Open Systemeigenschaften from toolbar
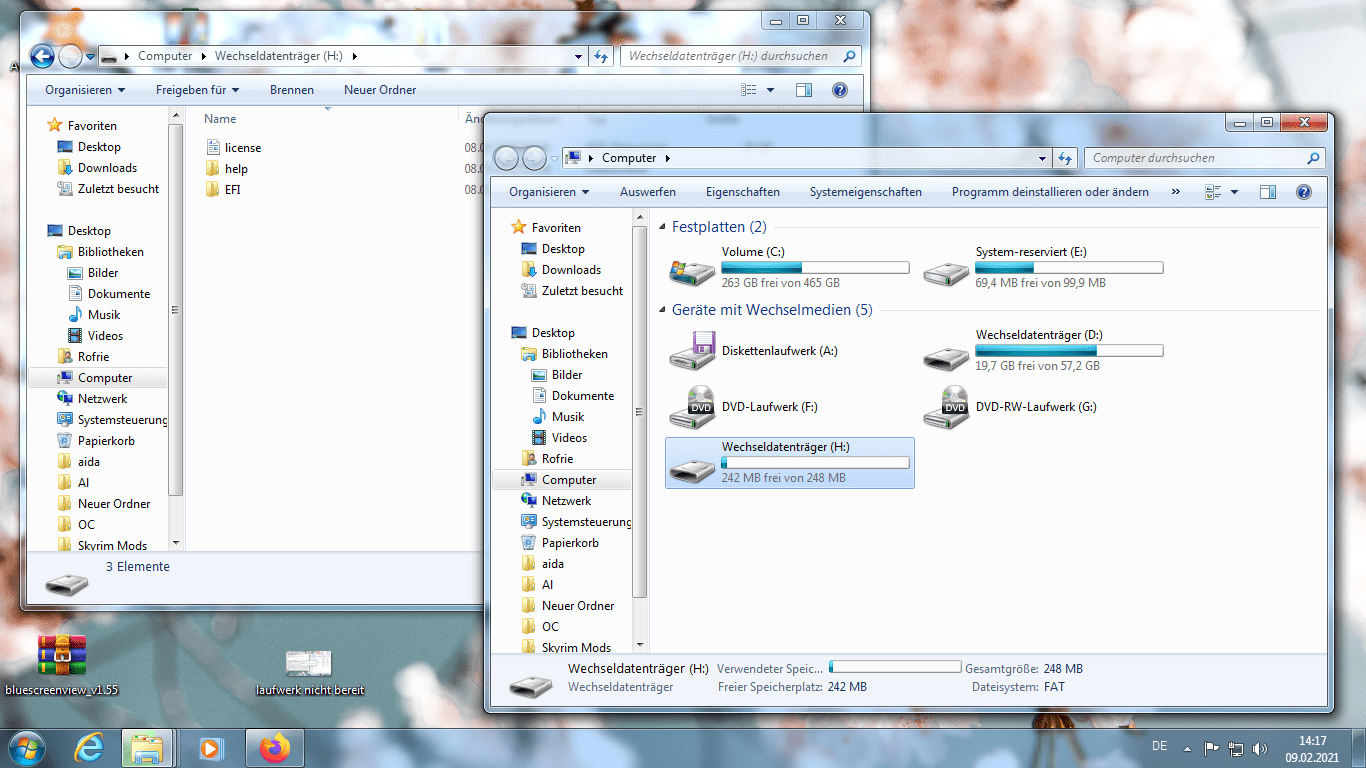The width and height of the screenshot is (1366, 768). (866, 192)
